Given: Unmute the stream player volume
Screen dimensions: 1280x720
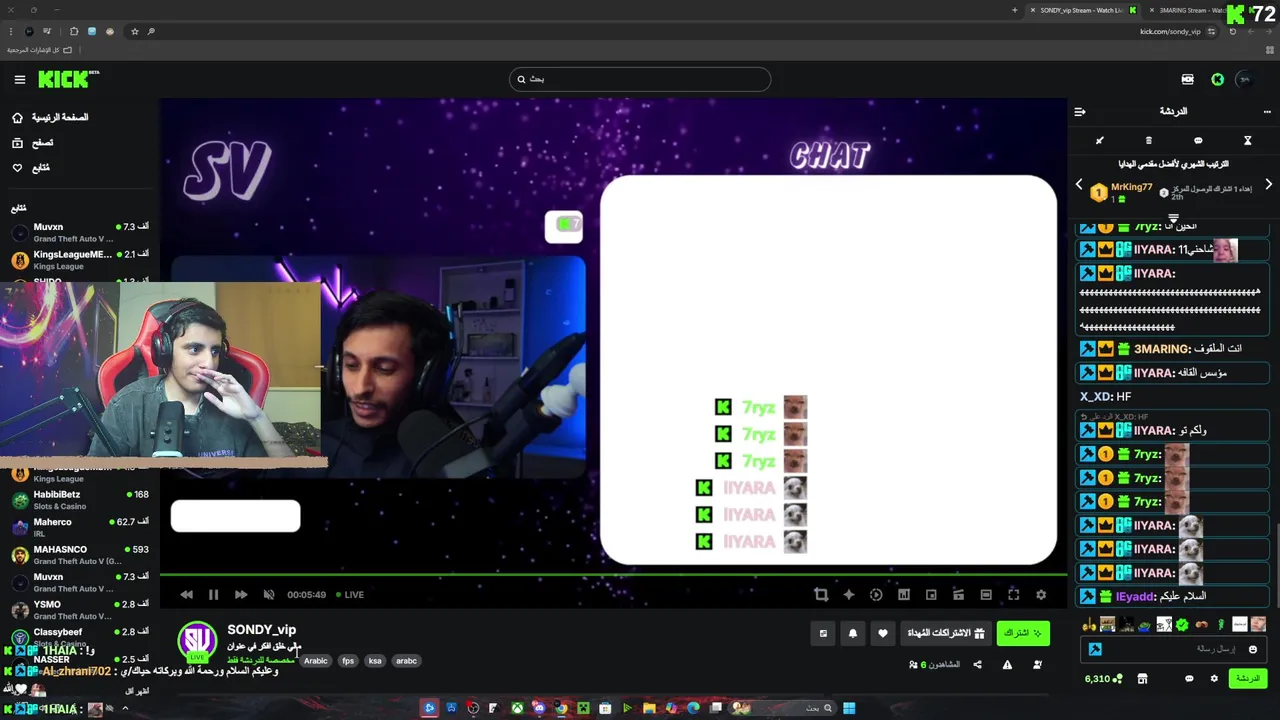Looking at the screenshot, I should [268, 594].
